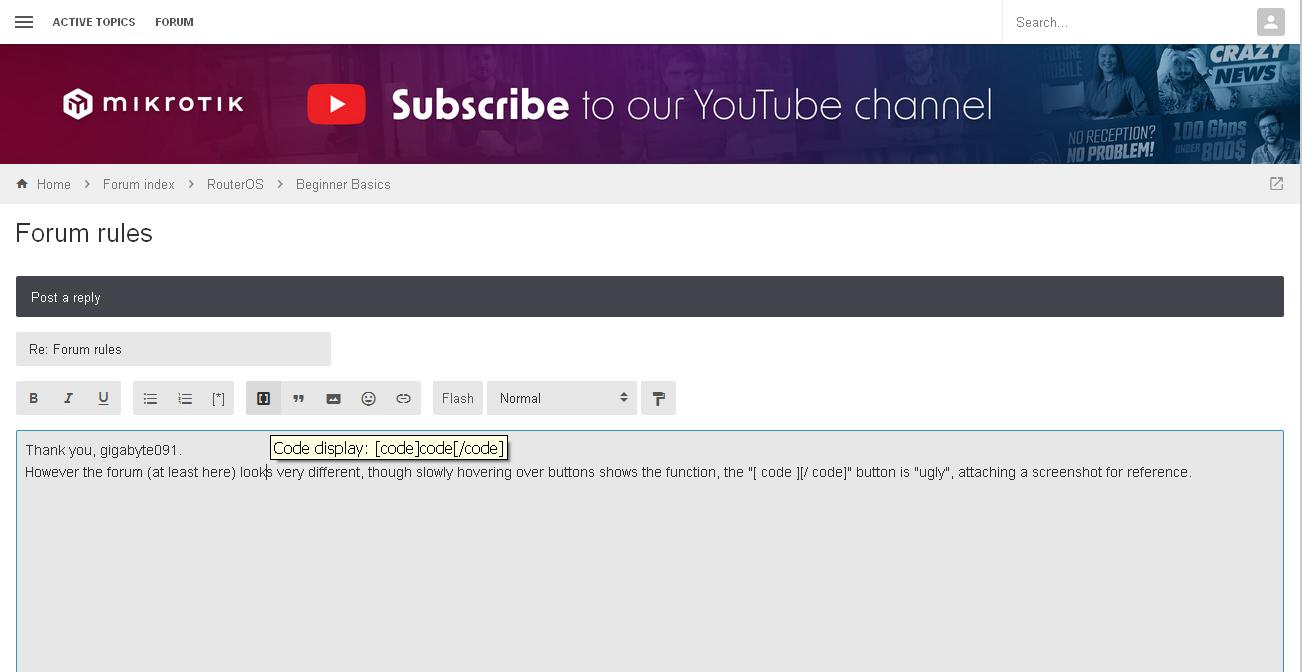
Task: Open the Forum index breadcrumb
Action: pyautogui.click(x=139, y=184)
